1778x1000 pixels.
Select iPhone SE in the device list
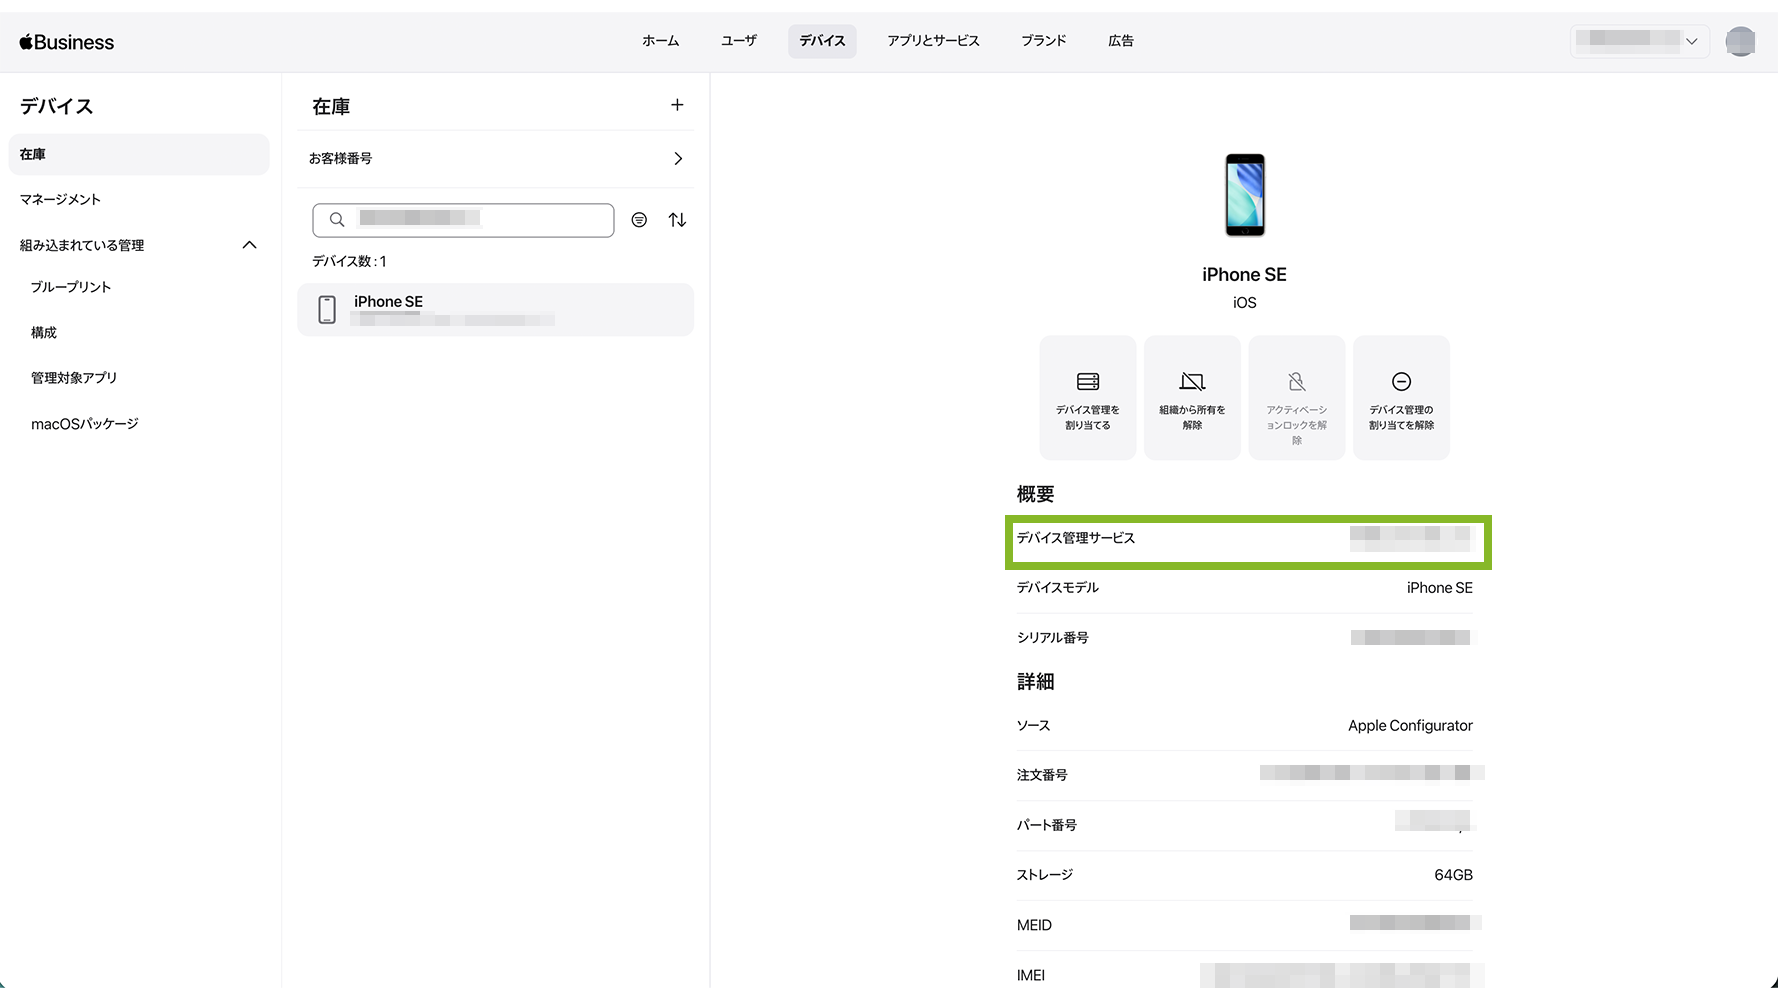[x=495, y=310]
